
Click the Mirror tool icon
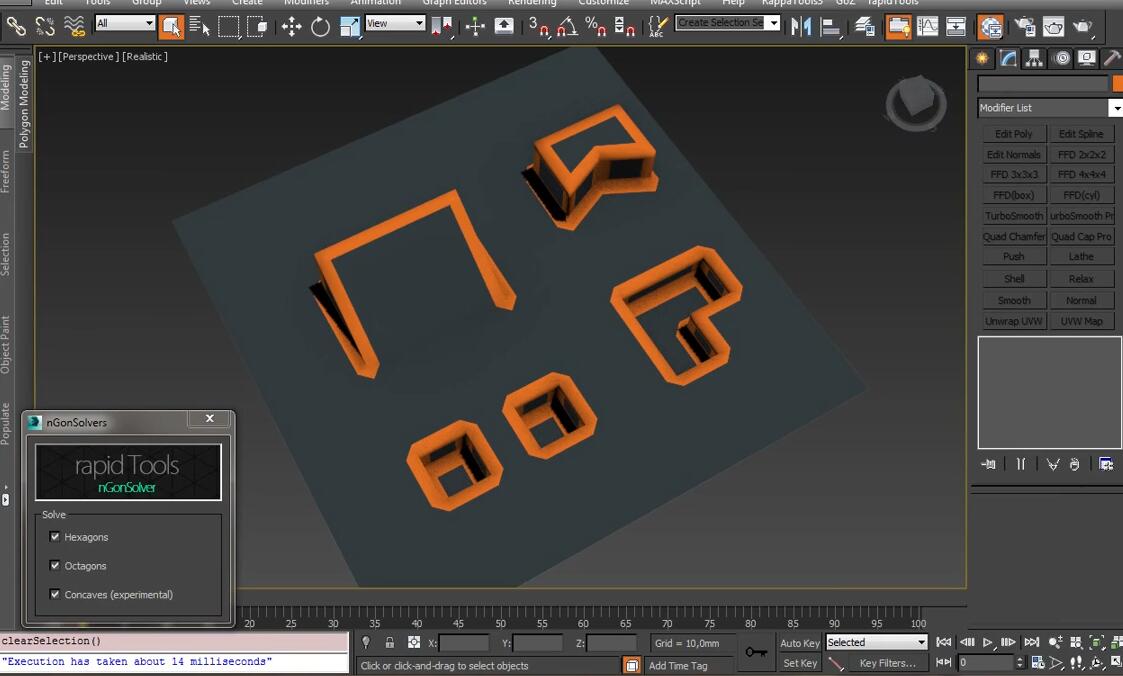[801, 27]
